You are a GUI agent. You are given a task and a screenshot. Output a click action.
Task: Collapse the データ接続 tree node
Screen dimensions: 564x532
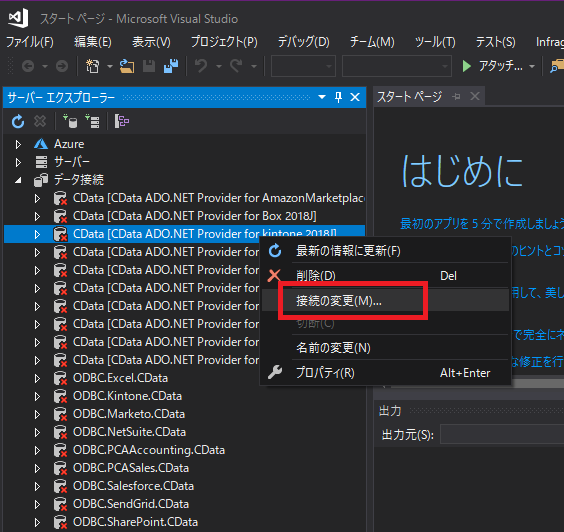(x=18, y=180)
